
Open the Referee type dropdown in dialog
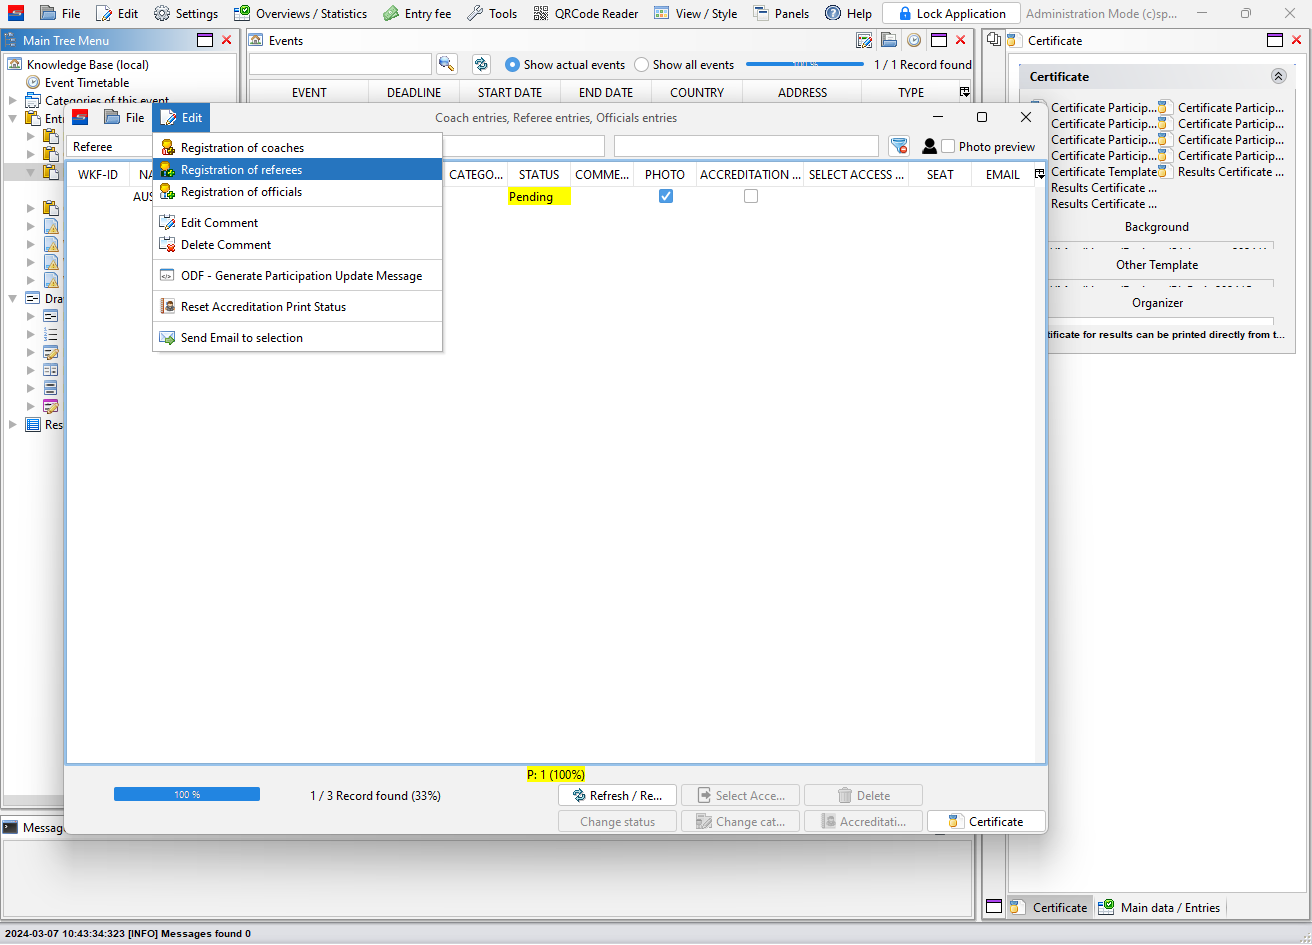(111, 146)
